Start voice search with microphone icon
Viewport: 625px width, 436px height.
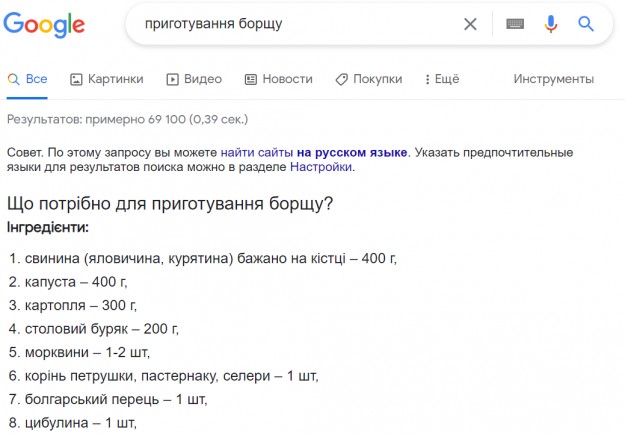click(551, 24)
